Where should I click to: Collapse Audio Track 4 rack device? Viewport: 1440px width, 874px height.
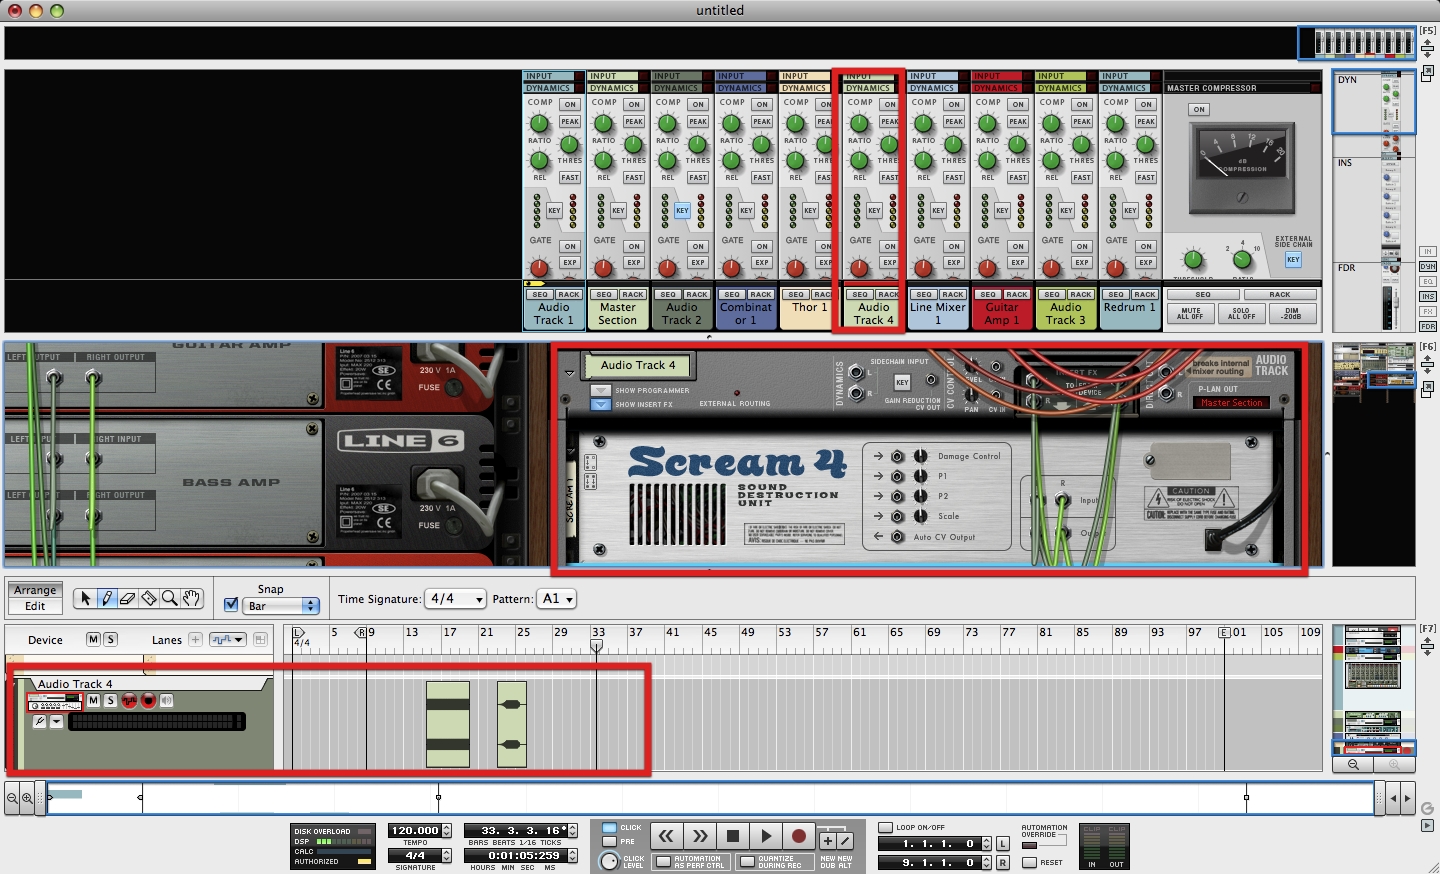[x=569, y=373]
